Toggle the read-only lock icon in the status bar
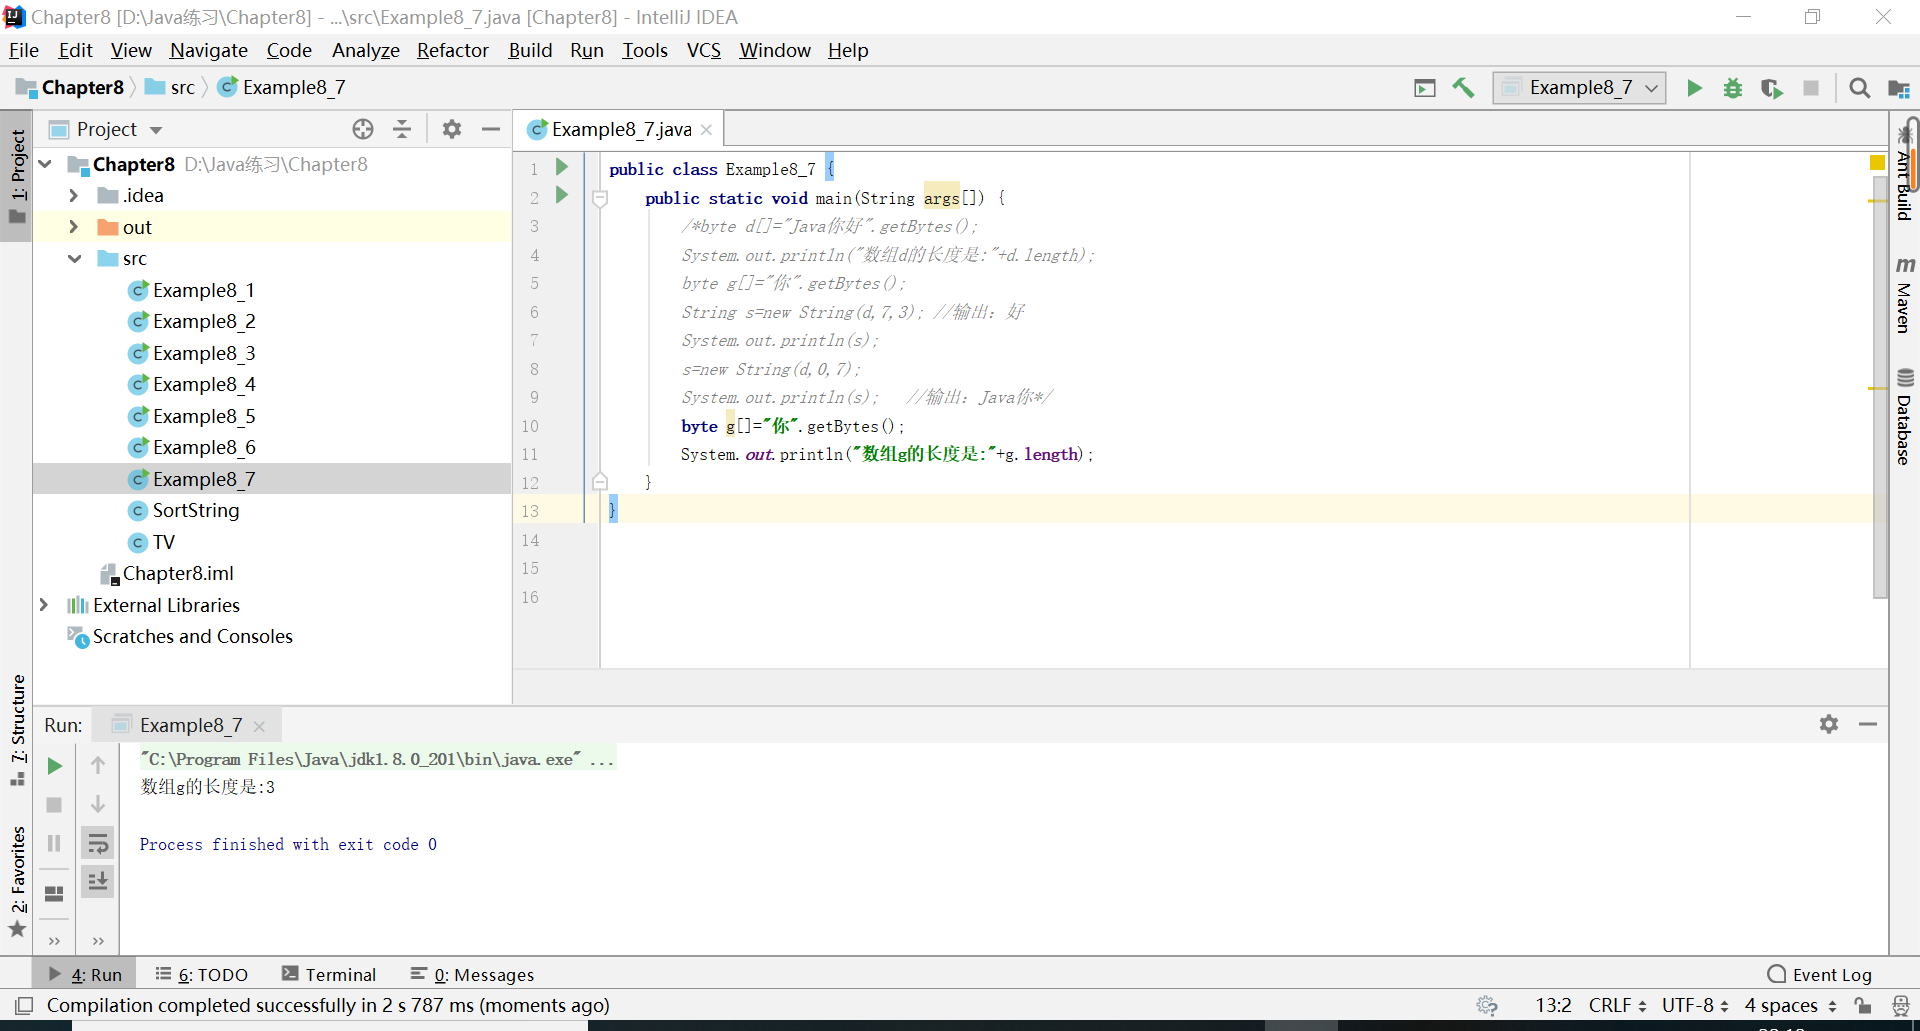 pos(1862,1005)
